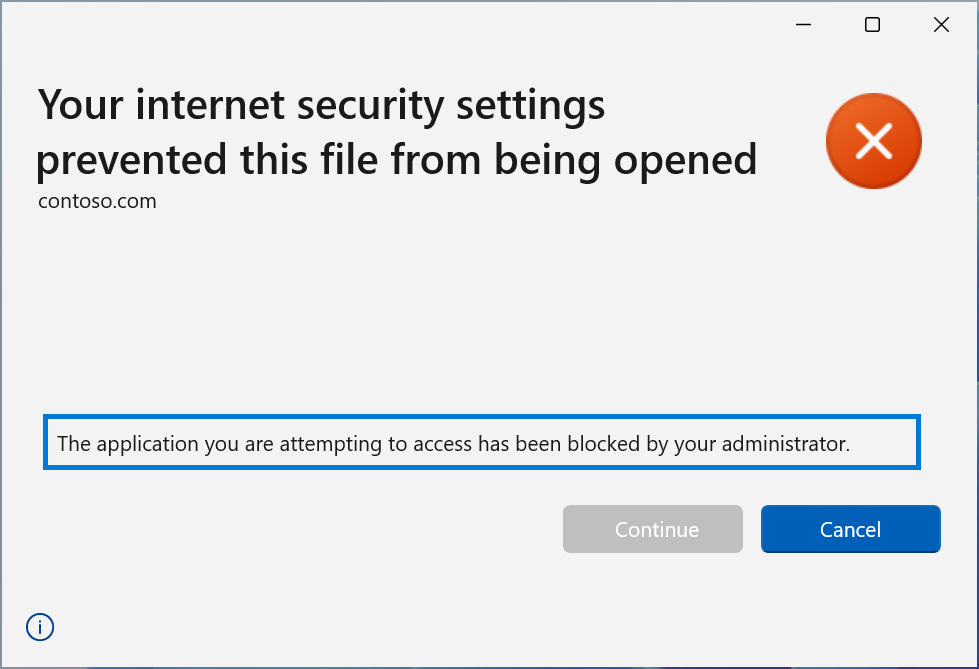The image size is (979, 669).
Task: Click the Cancel button
Action: click(x=850, y=529)
